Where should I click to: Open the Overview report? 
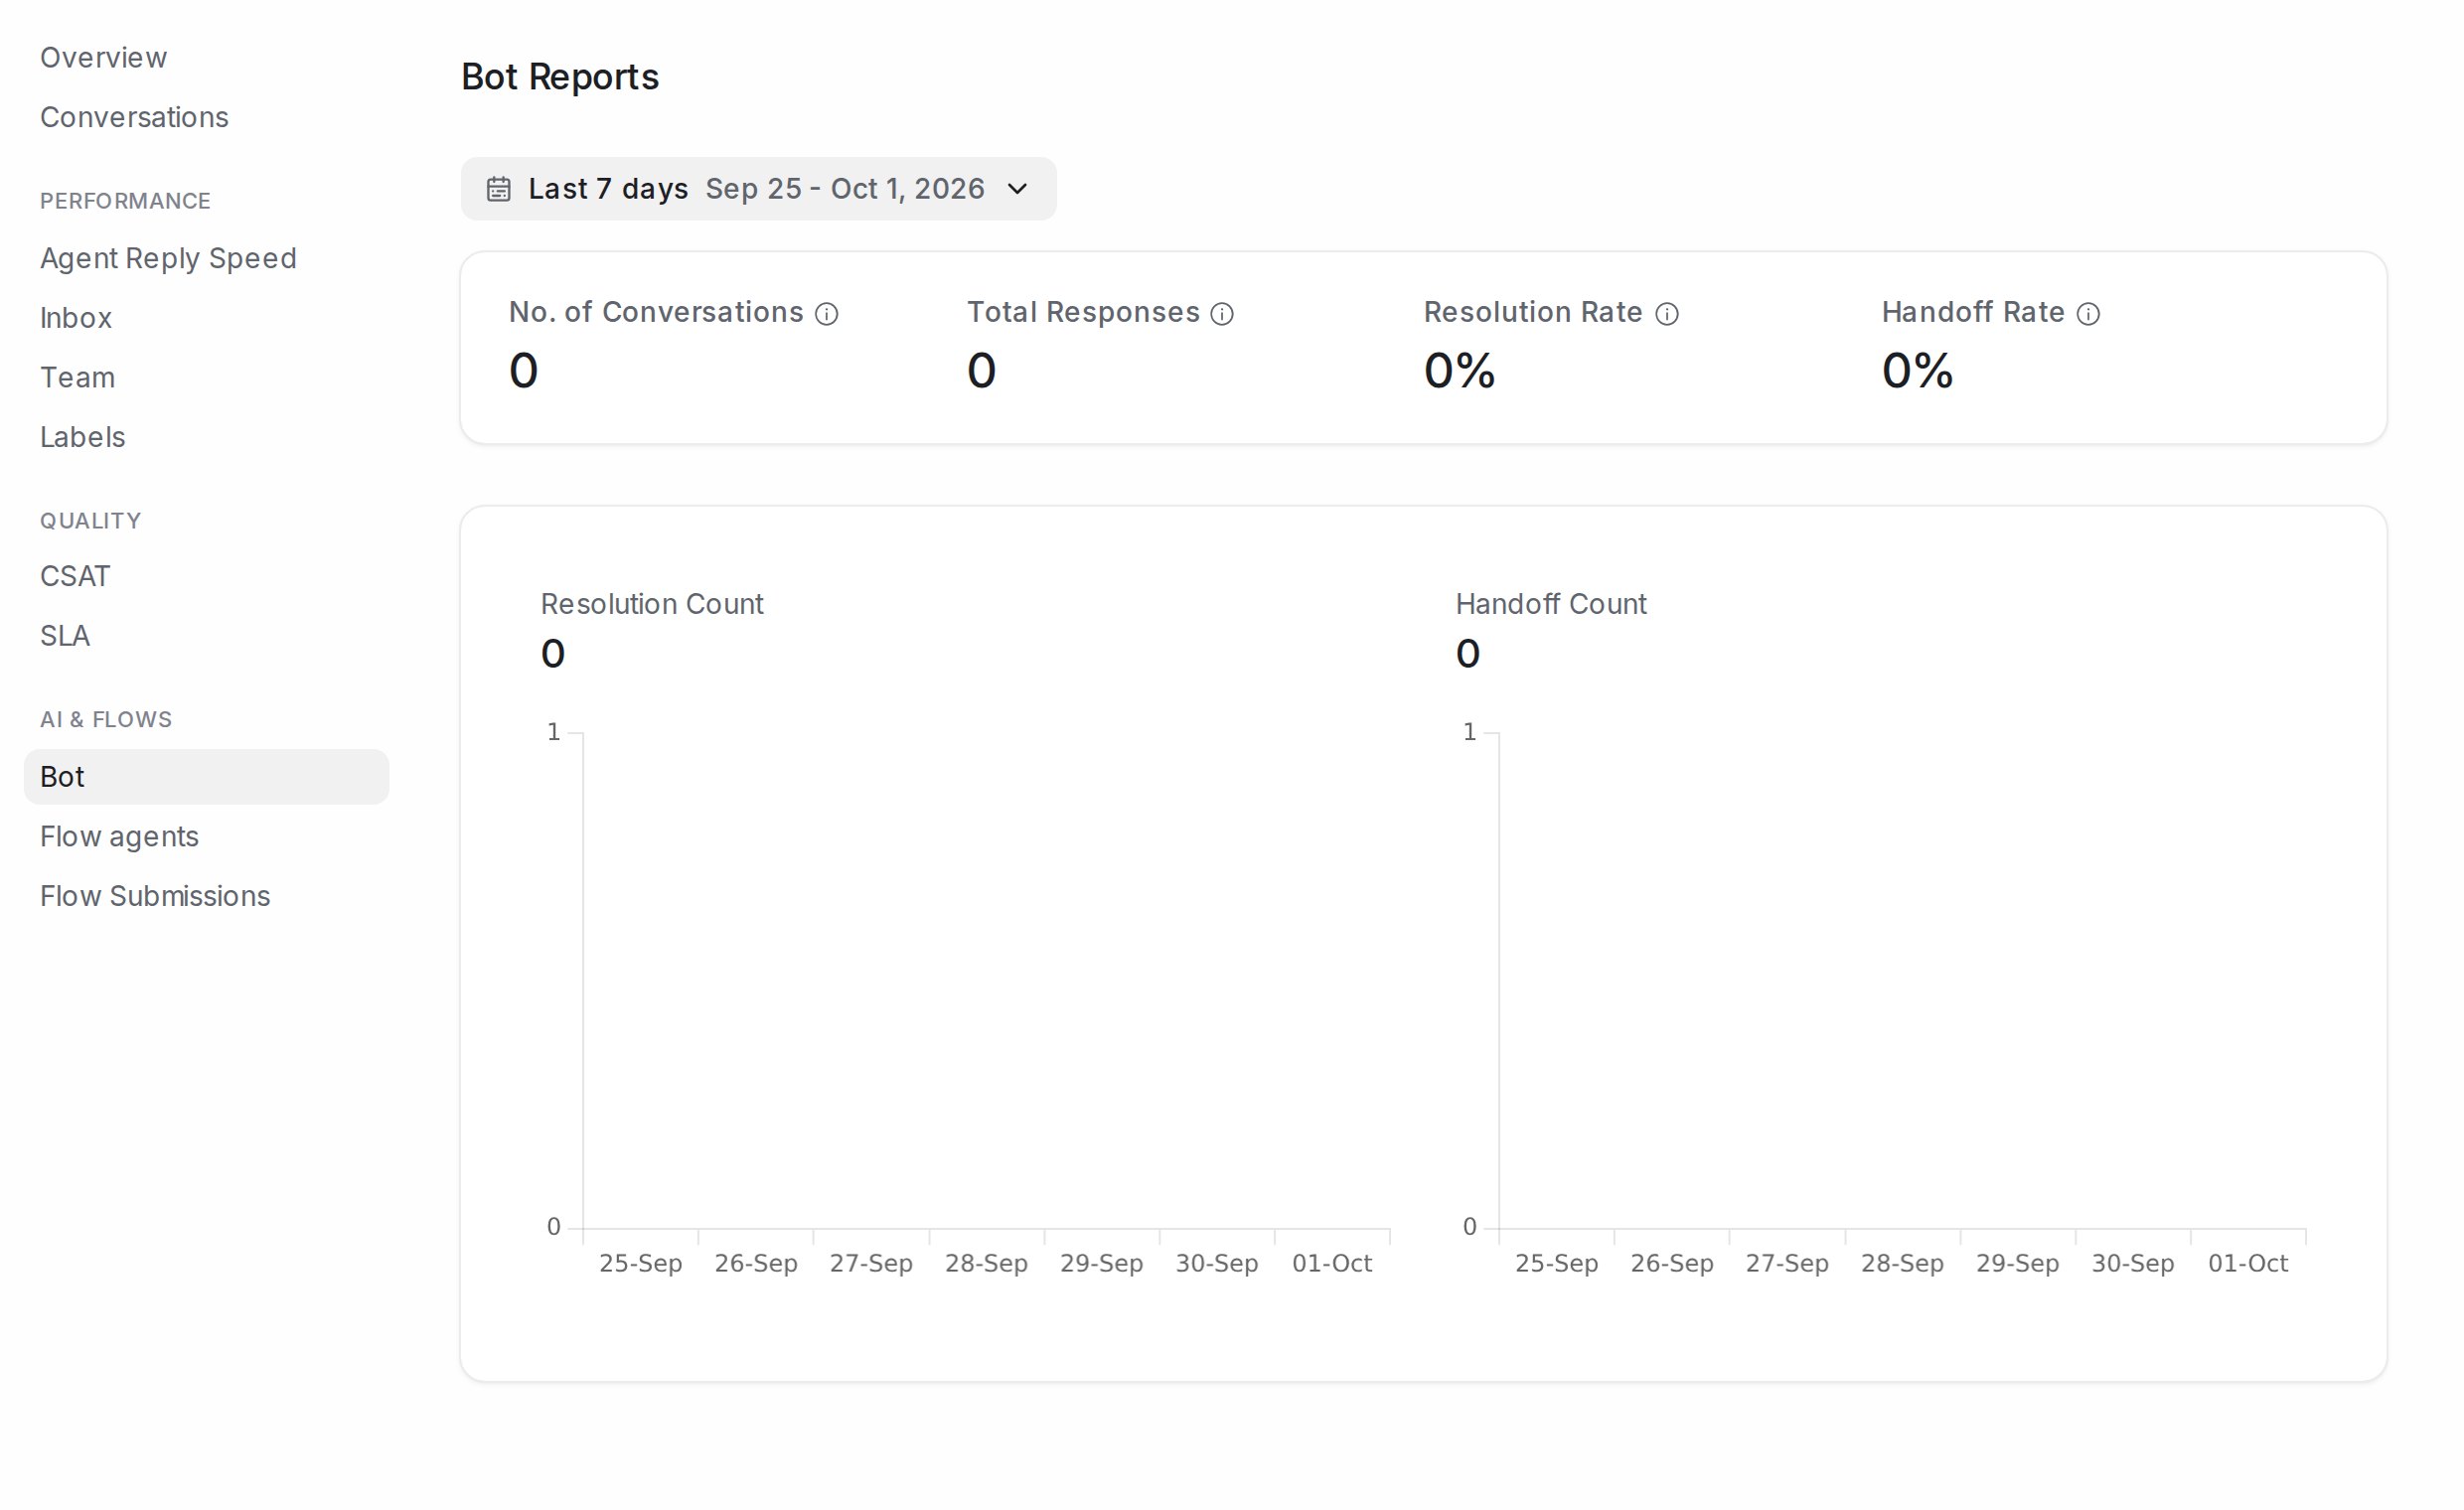coord(104,58)
